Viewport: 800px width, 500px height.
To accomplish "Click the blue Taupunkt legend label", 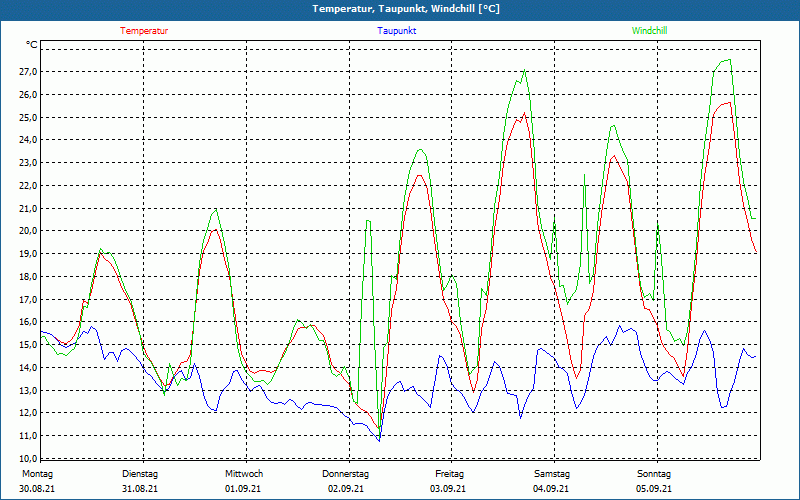I will [396, 31].
